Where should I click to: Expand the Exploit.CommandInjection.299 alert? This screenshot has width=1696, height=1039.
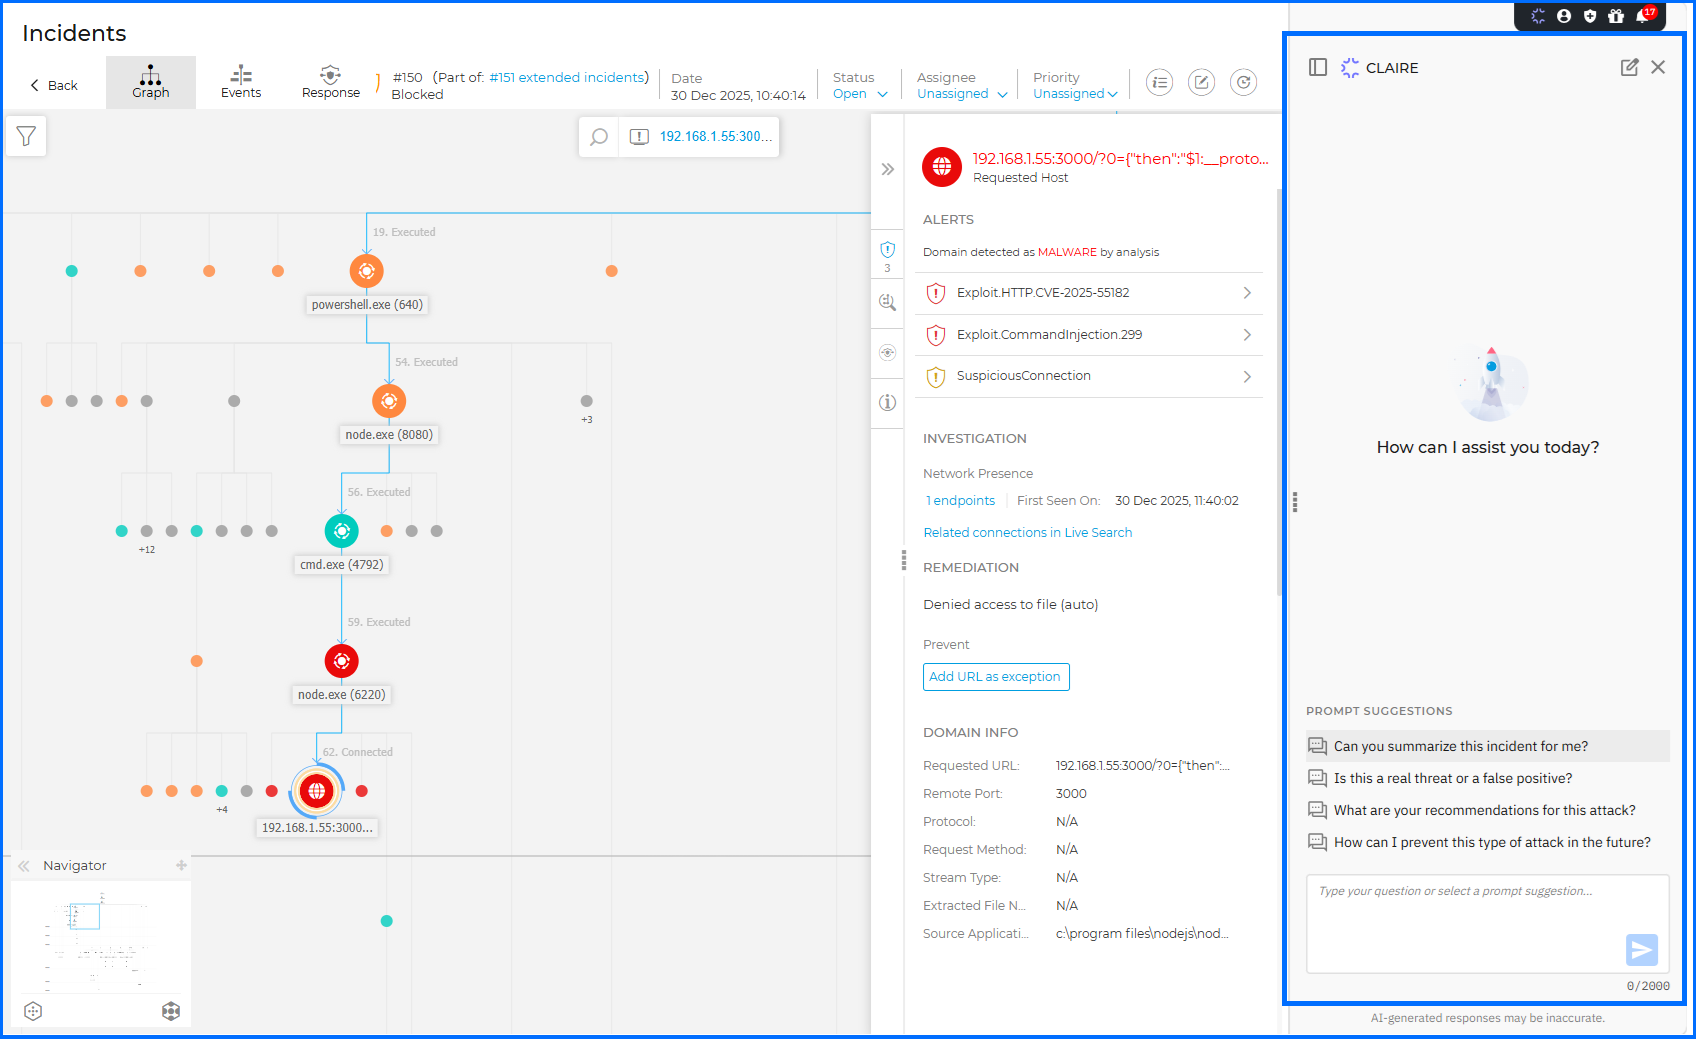coord(1089,335)
